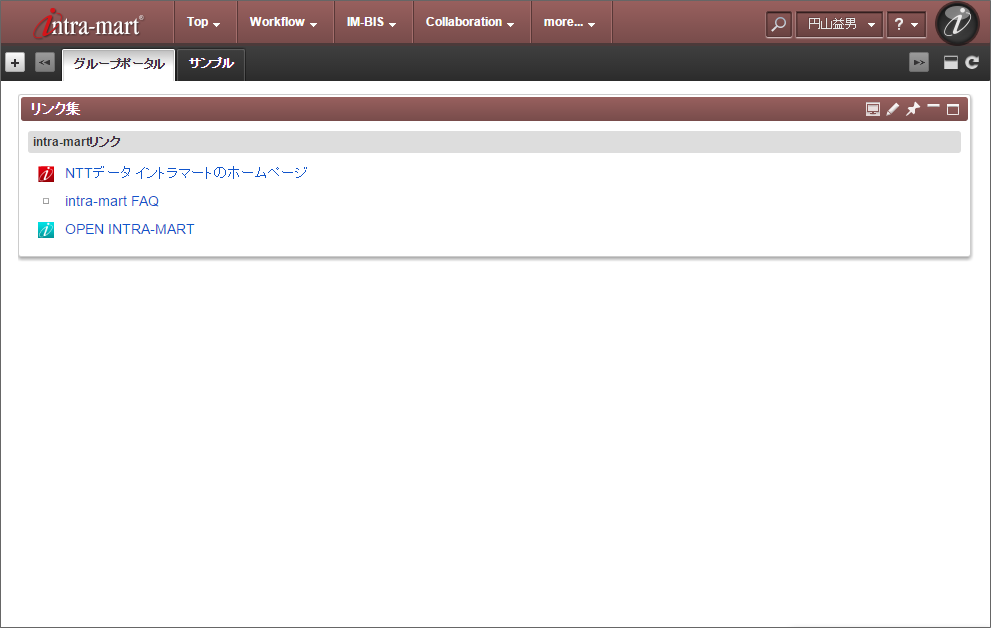
Task: Click the intra-martリンク section header
Action: pyautogui.click(x=494, y=142)
